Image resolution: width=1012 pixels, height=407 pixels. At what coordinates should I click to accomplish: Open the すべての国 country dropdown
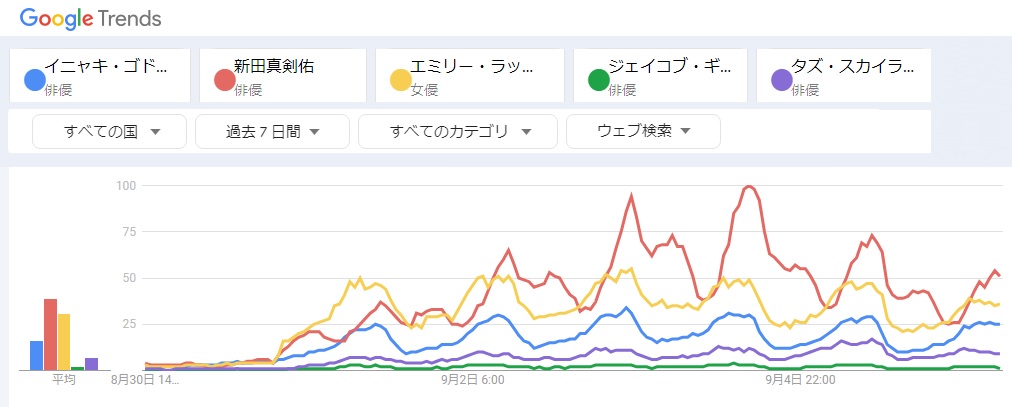coord(110,131)
